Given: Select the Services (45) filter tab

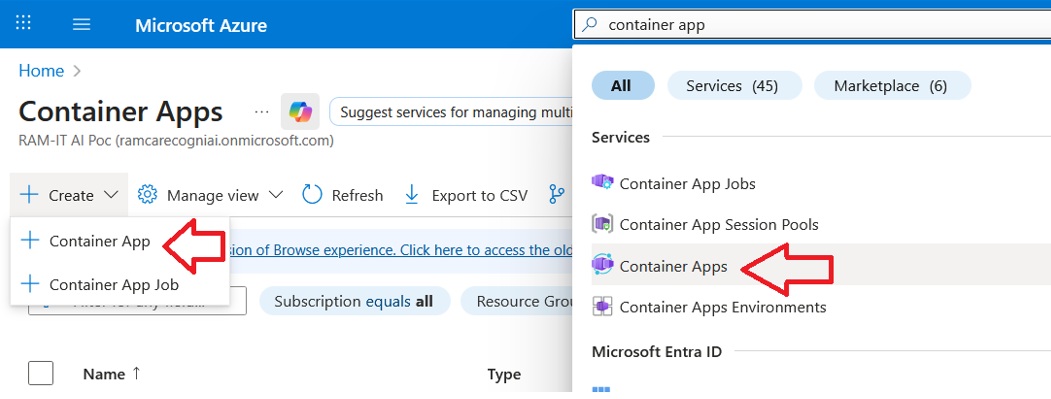Looking at the screenshot, I should click(x=735, y=86).
